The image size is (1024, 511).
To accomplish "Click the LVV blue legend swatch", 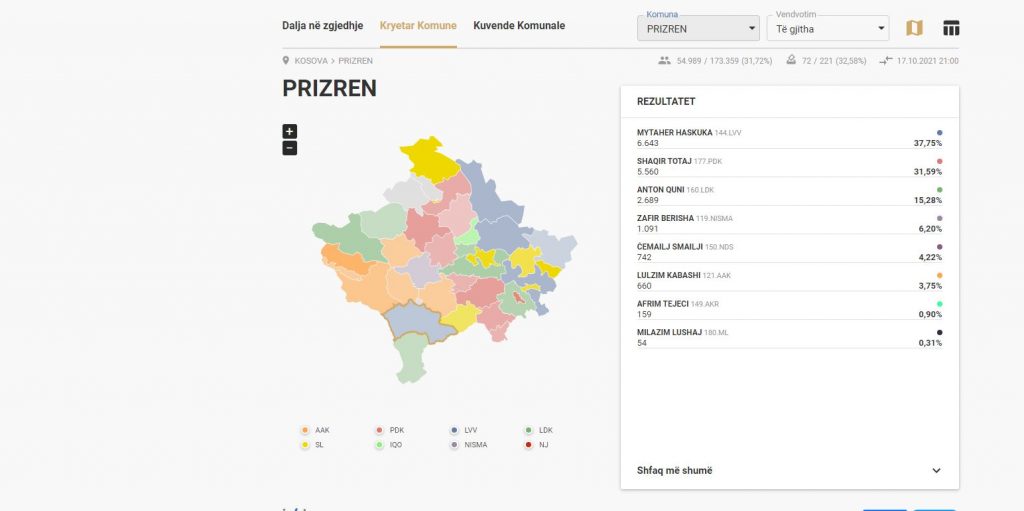I will 455,430.
